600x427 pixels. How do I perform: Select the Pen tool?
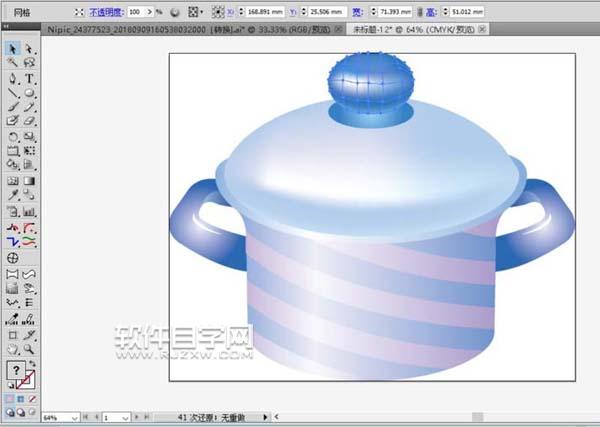click(13, 78)
